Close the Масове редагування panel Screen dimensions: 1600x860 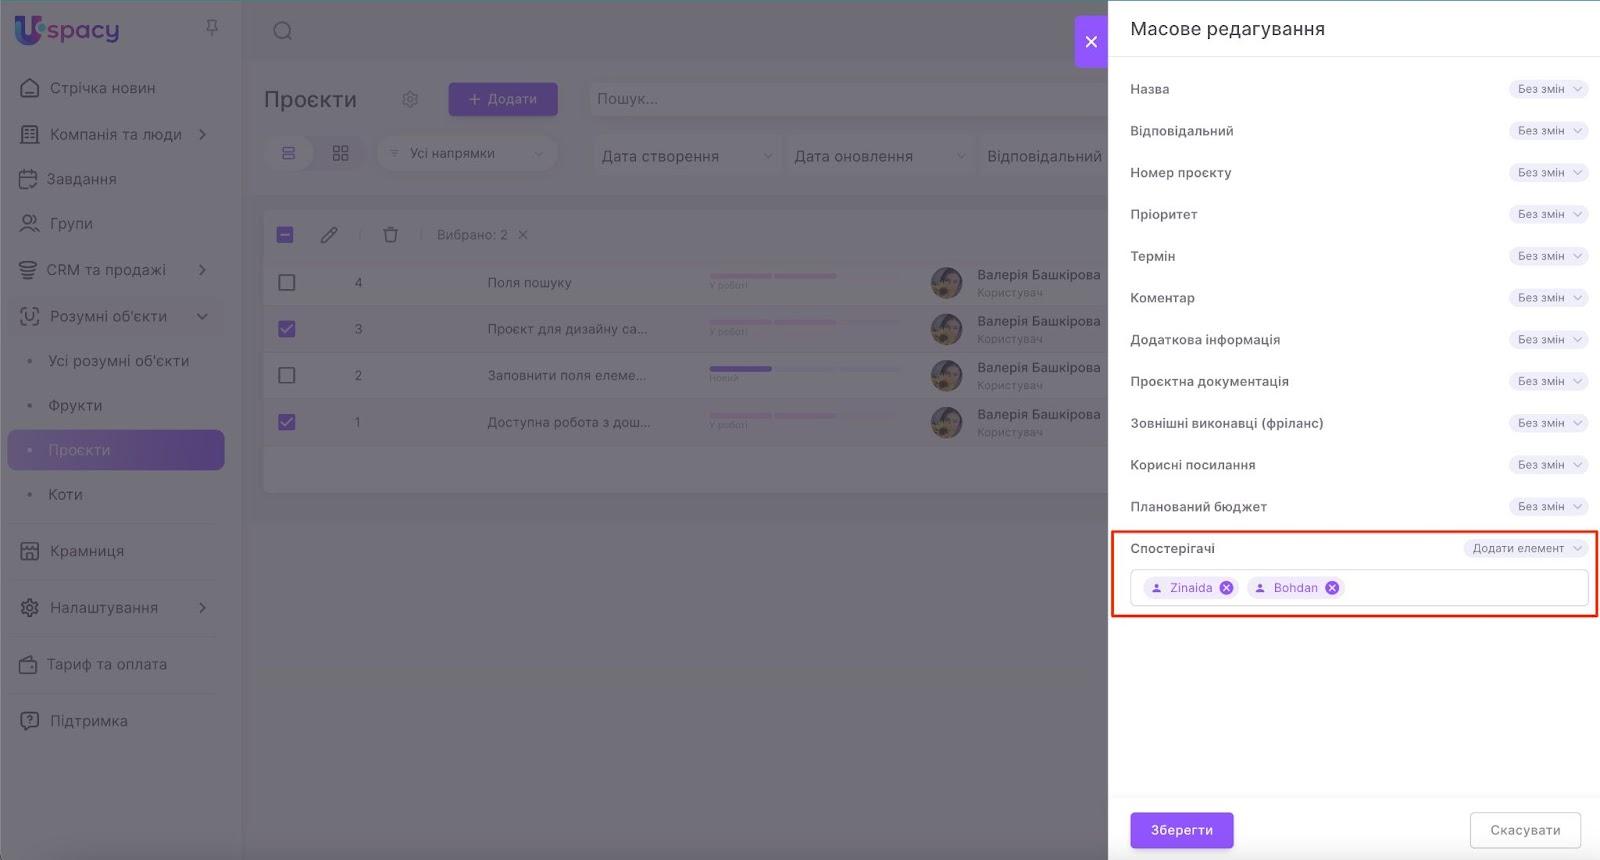[1091, 42]
